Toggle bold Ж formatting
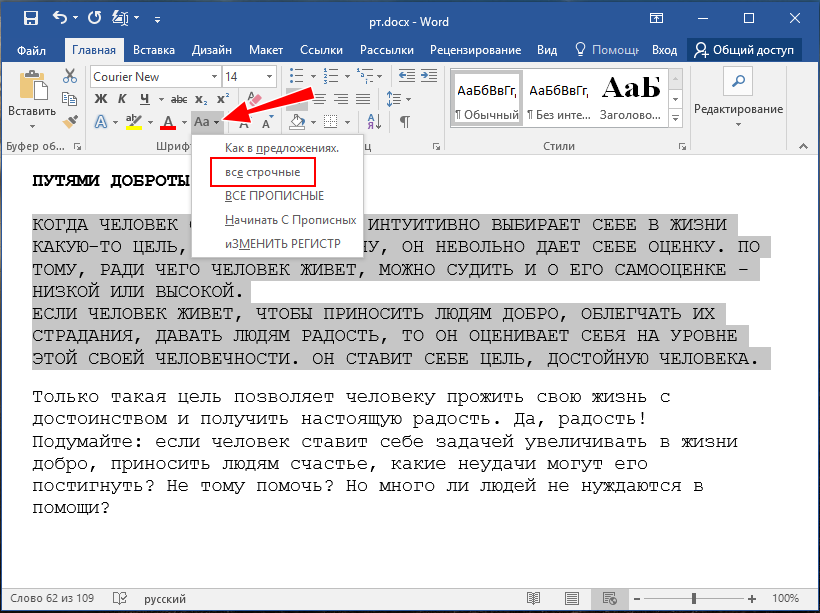 (101, 99)
